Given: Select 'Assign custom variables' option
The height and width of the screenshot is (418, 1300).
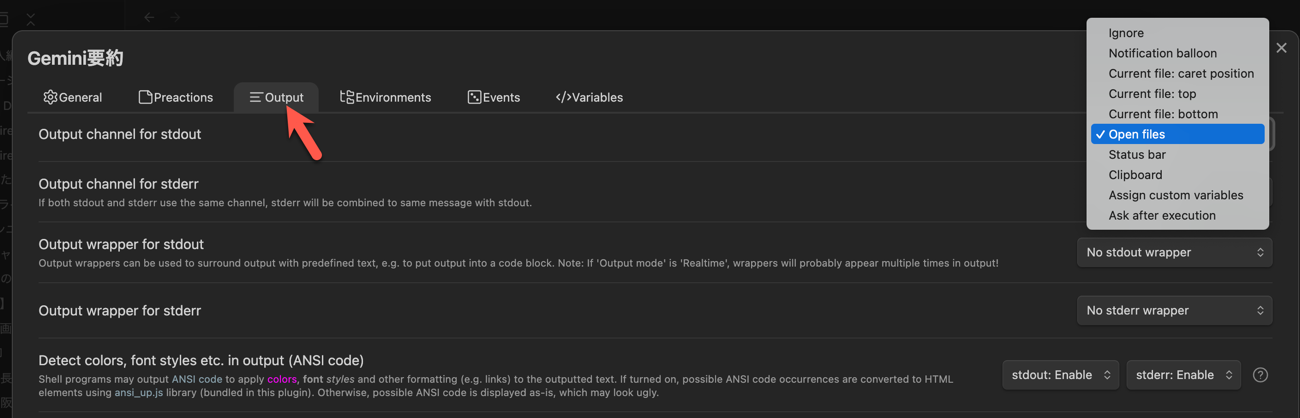Looking at the screenshot, I should click(x=1175, y=195).
